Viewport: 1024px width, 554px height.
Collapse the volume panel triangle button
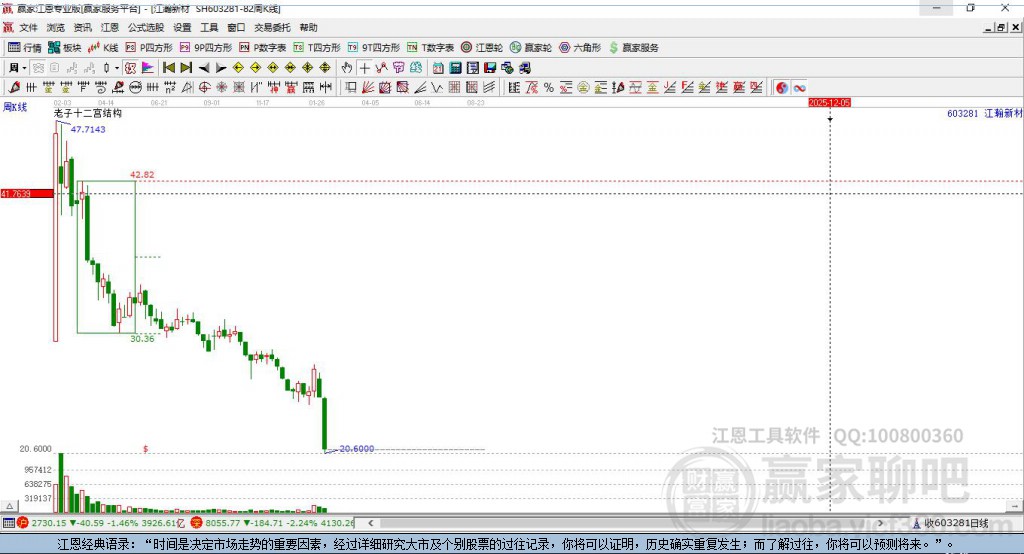tap(9, 506)
